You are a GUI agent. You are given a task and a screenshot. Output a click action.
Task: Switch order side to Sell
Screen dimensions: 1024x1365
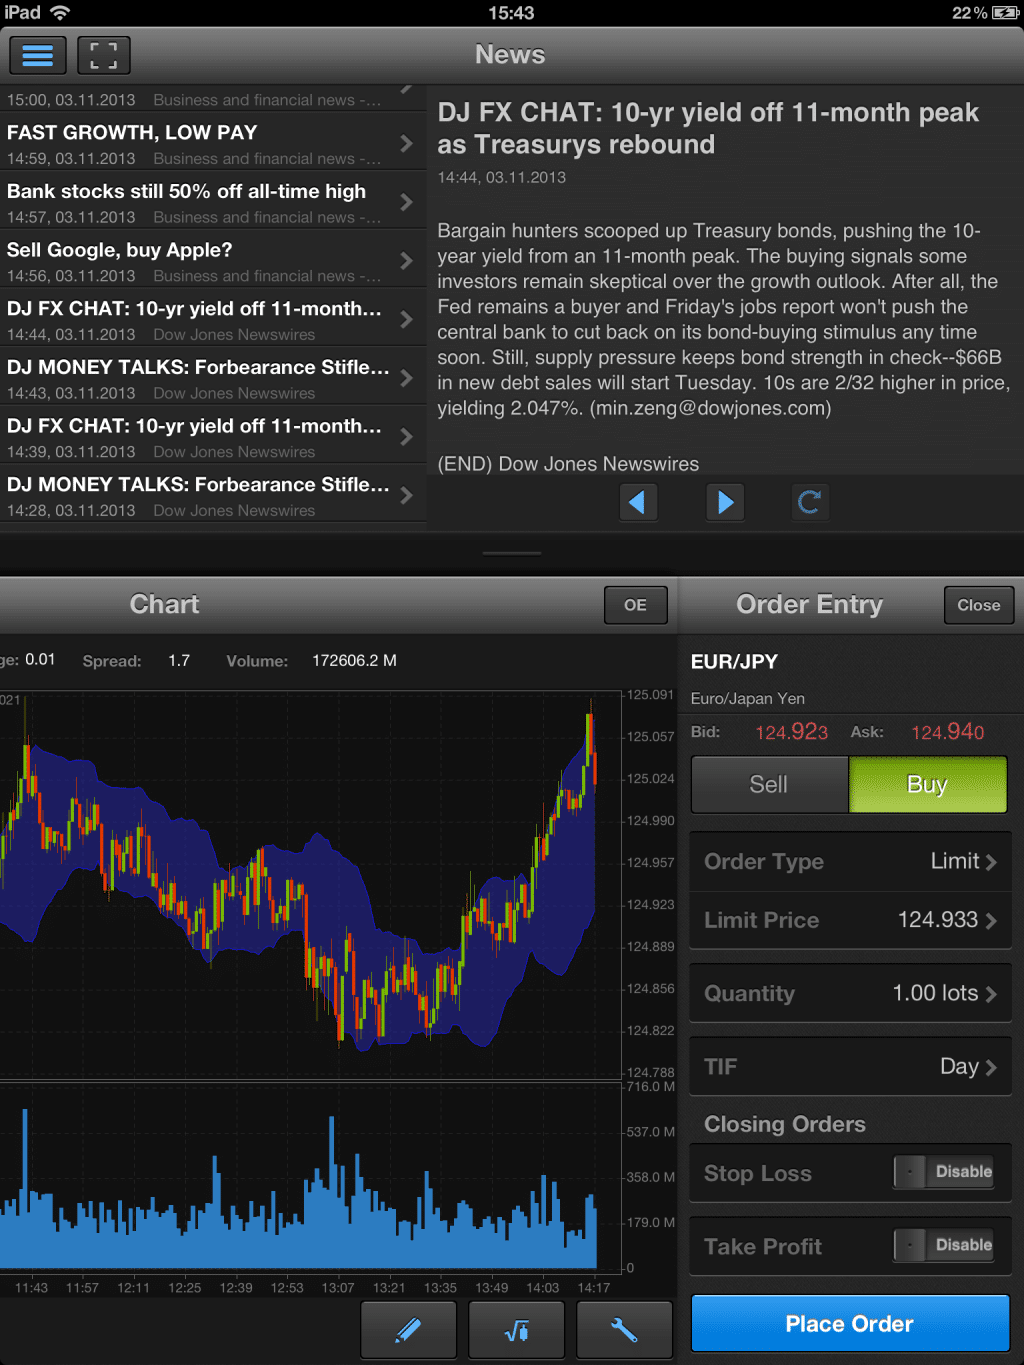click(769, 785)
